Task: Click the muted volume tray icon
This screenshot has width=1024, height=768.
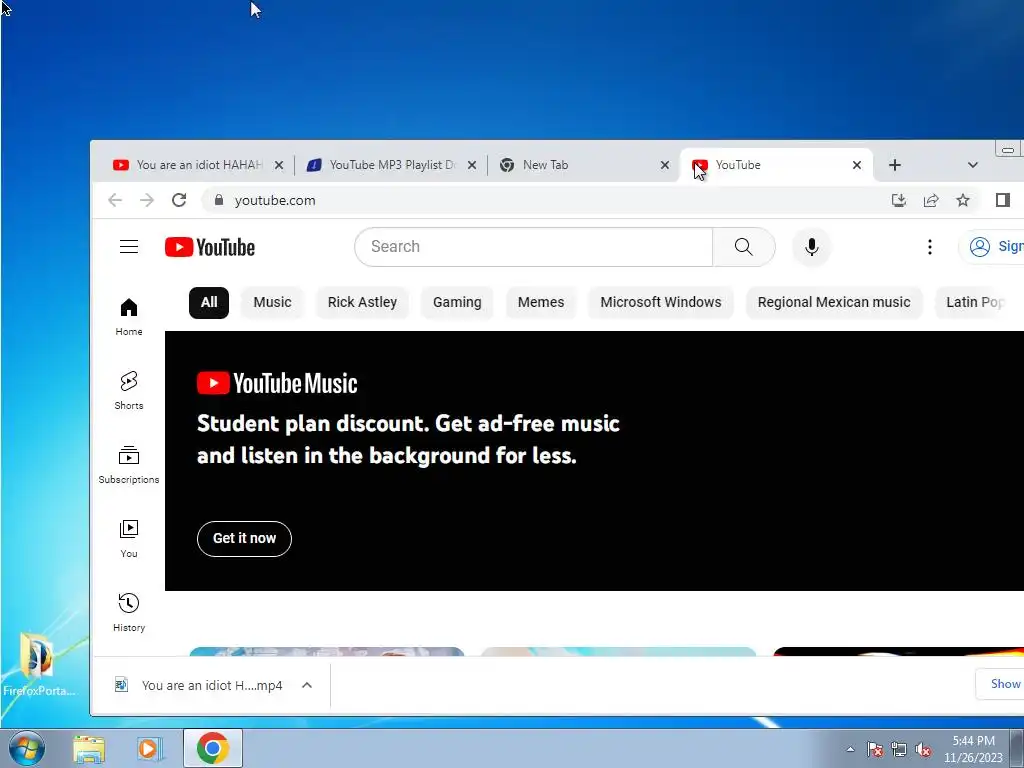Action: coord(923,750)
